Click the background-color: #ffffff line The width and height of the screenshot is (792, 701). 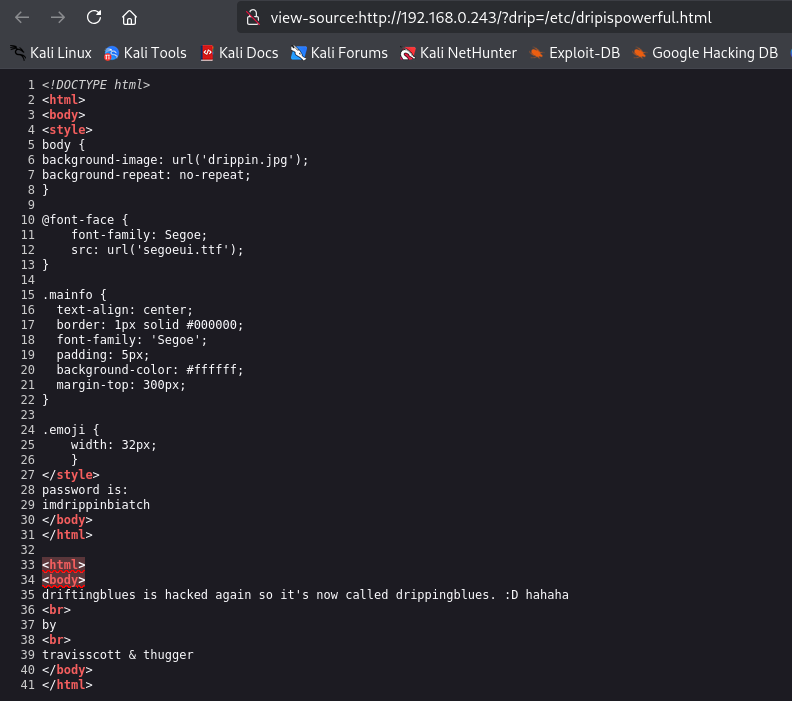click(150, 370)
